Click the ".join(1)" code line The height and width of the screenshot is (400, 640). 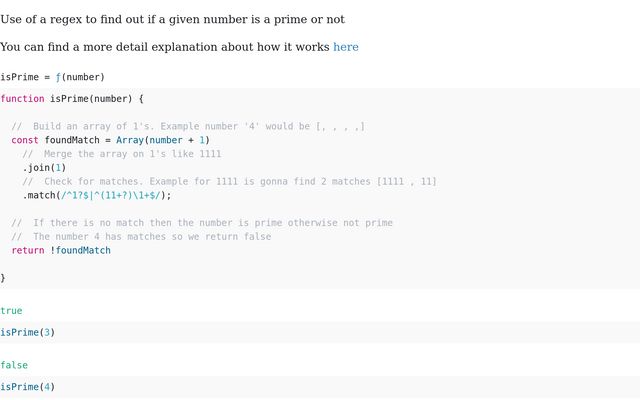[44, 168]
